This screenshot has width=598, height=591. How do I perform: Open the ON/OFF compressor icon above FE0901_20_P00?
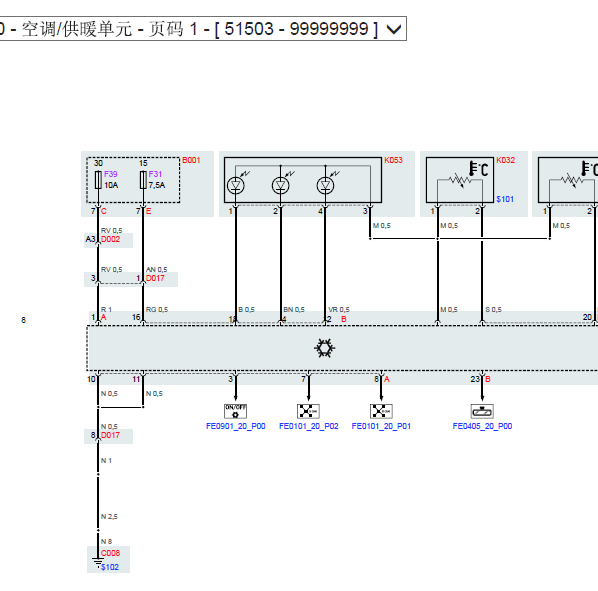pyautogui.click(x=235, y=411)
